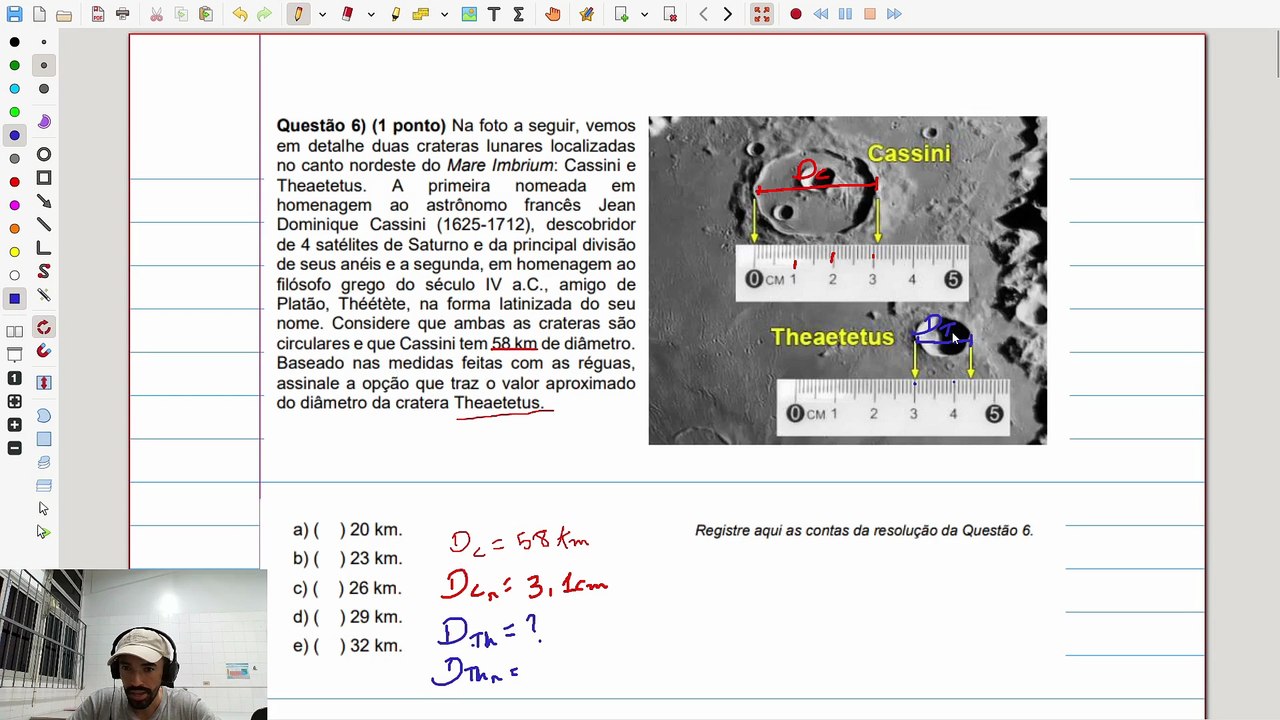Open the custom color chooser square
Image resolution: width=1280 pixels, height=720 pixels.
pos(14,298)
